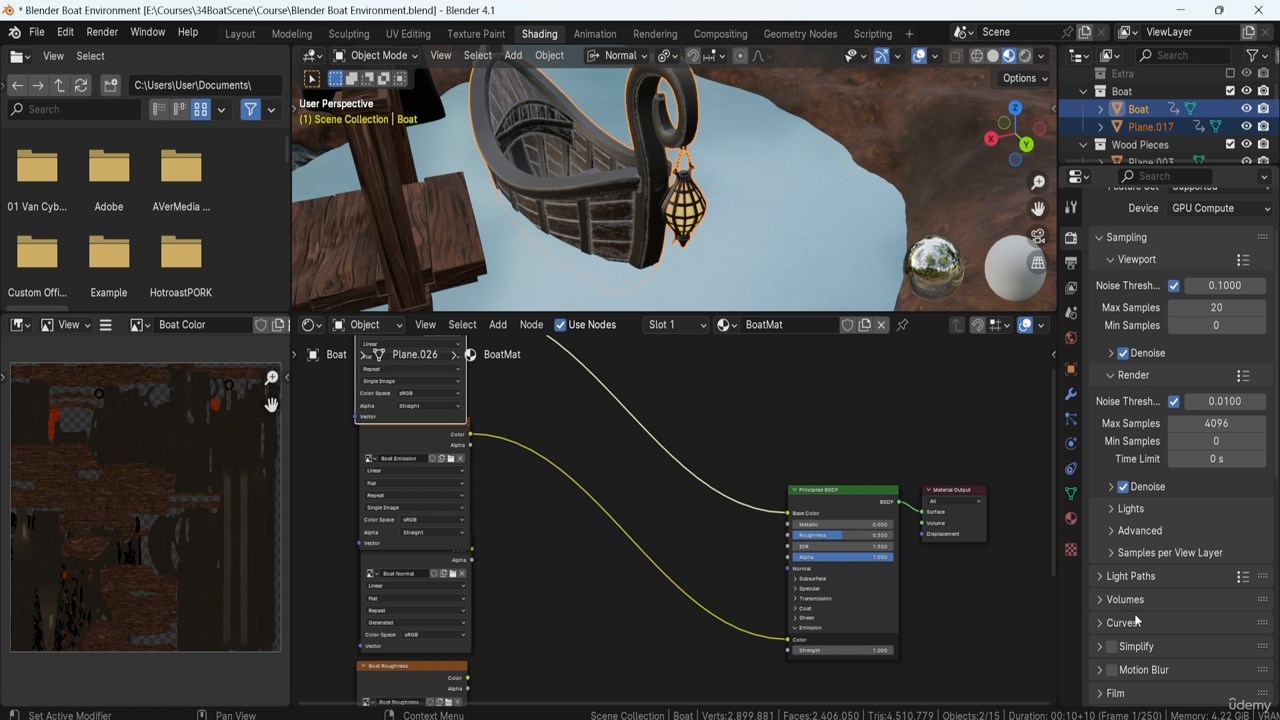Click the file browser path field
Viewport: 1280px width, 720px height.
click(x=206, y=85)
